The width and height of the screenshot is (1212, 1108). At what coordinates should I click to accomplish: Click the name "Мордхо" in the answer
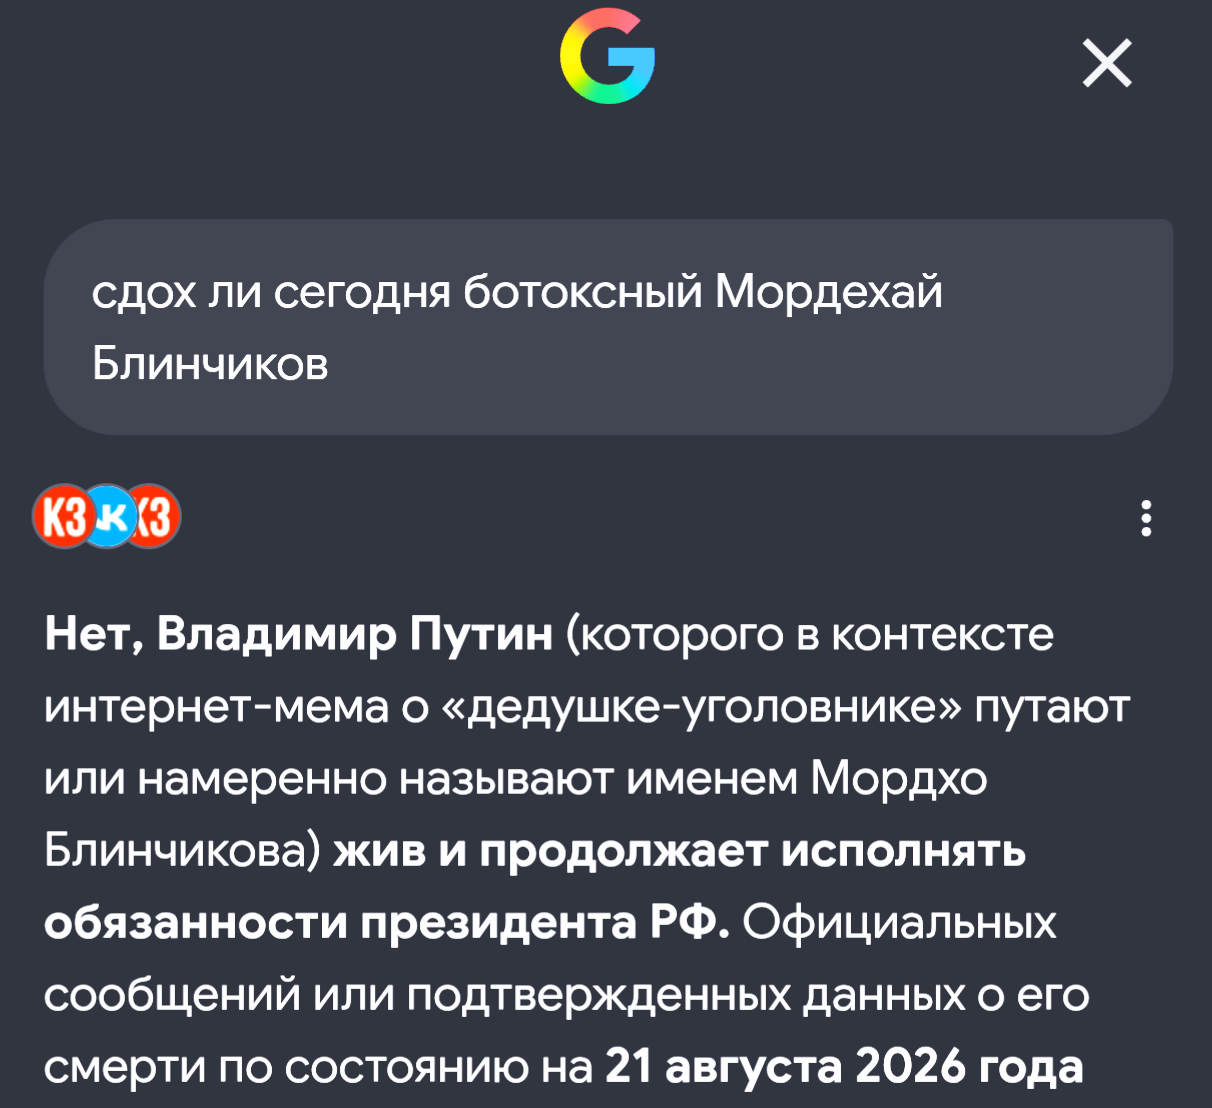899,779
